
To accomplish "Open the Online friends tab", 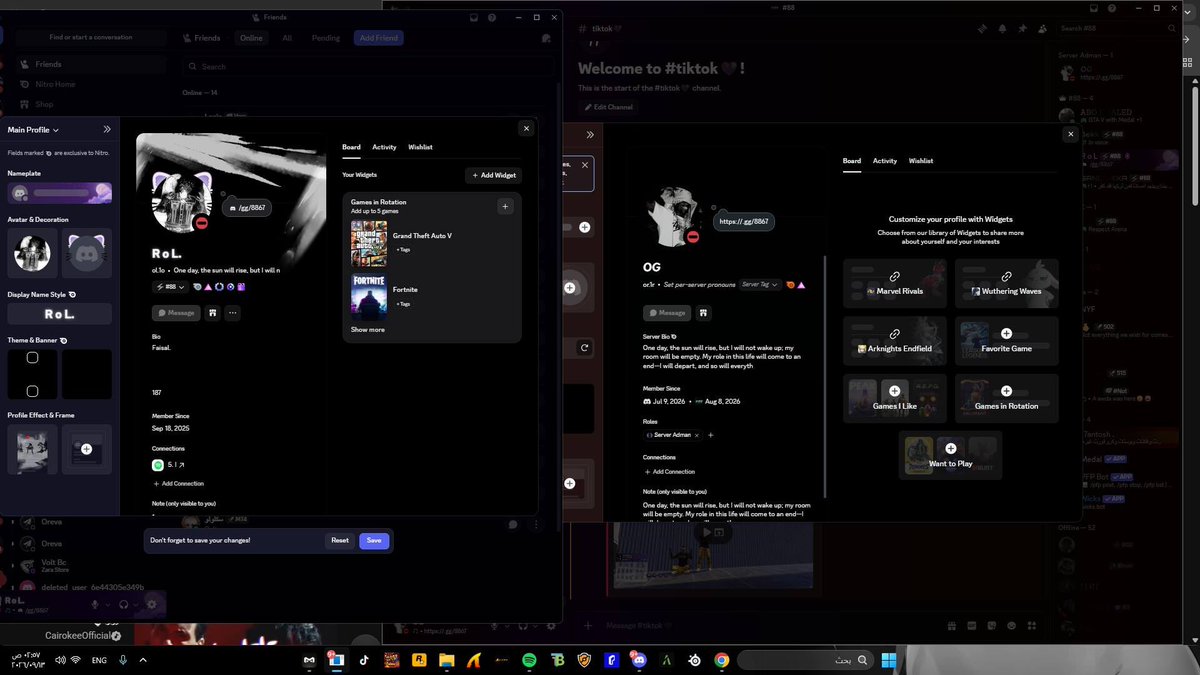I will (x=251, y=38).
